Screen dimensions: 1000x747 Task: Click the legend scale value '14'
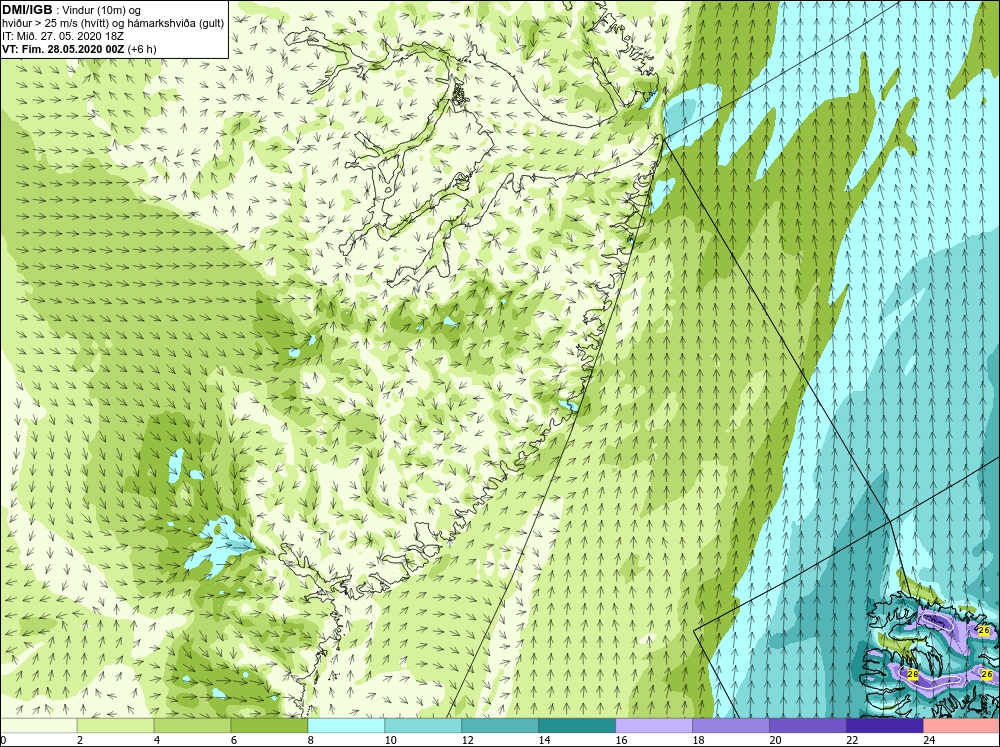click(x=544, y=740)
